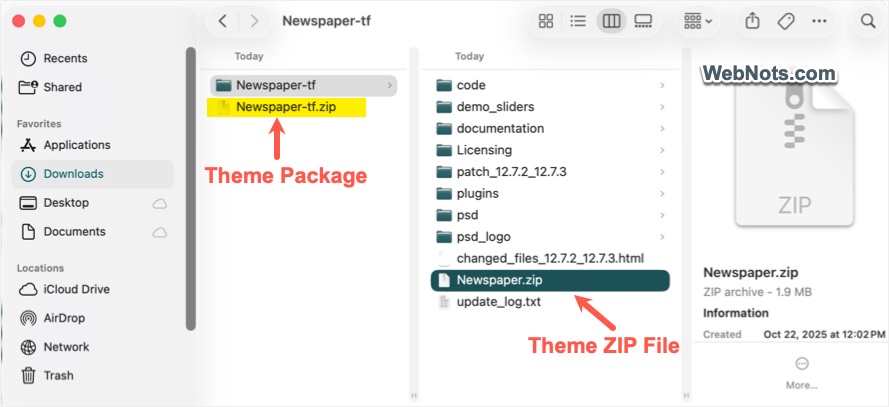Select the psd_logo folder
The height and width of the screenshot is (407, 889).
click(x=551, y=237)
